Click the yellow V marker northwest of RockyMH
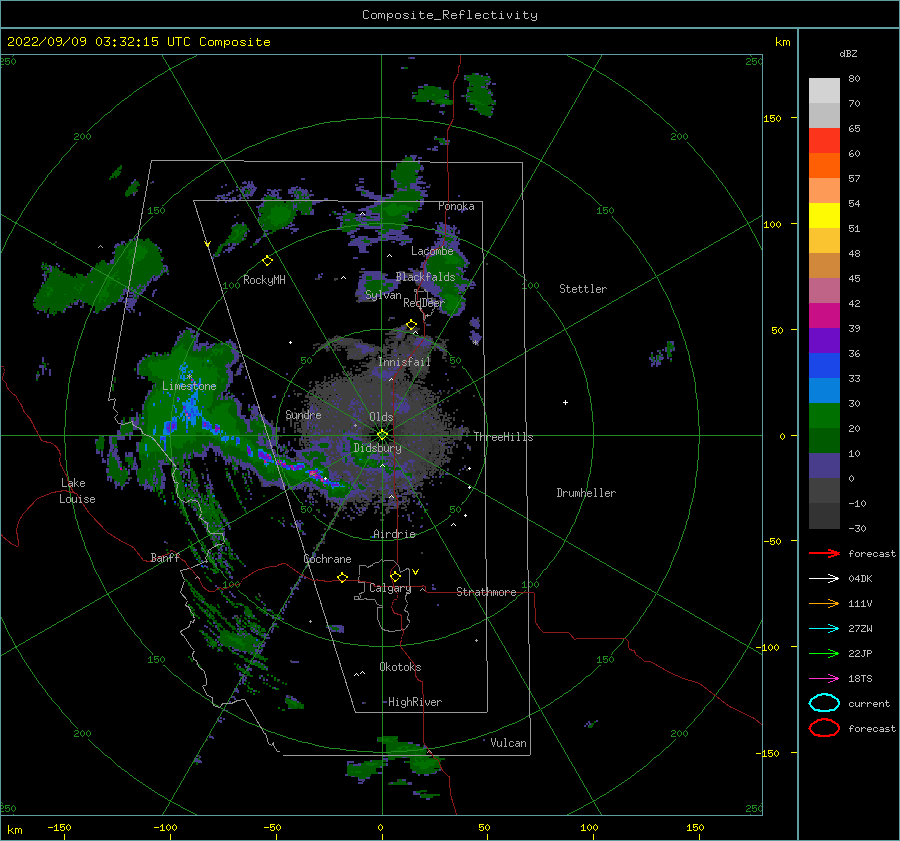The image size is (900, 841). pyautogui.click(x=208, y=245)
